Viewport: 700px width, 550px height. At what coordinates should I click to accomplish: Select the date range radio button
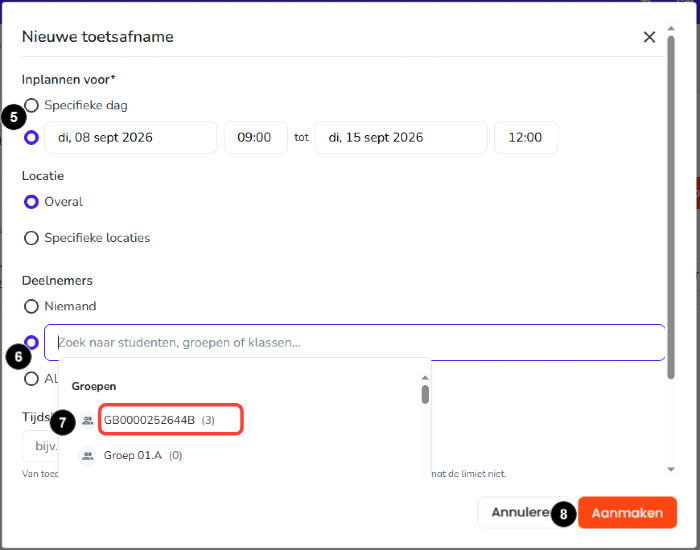click(x=31, y=138)
